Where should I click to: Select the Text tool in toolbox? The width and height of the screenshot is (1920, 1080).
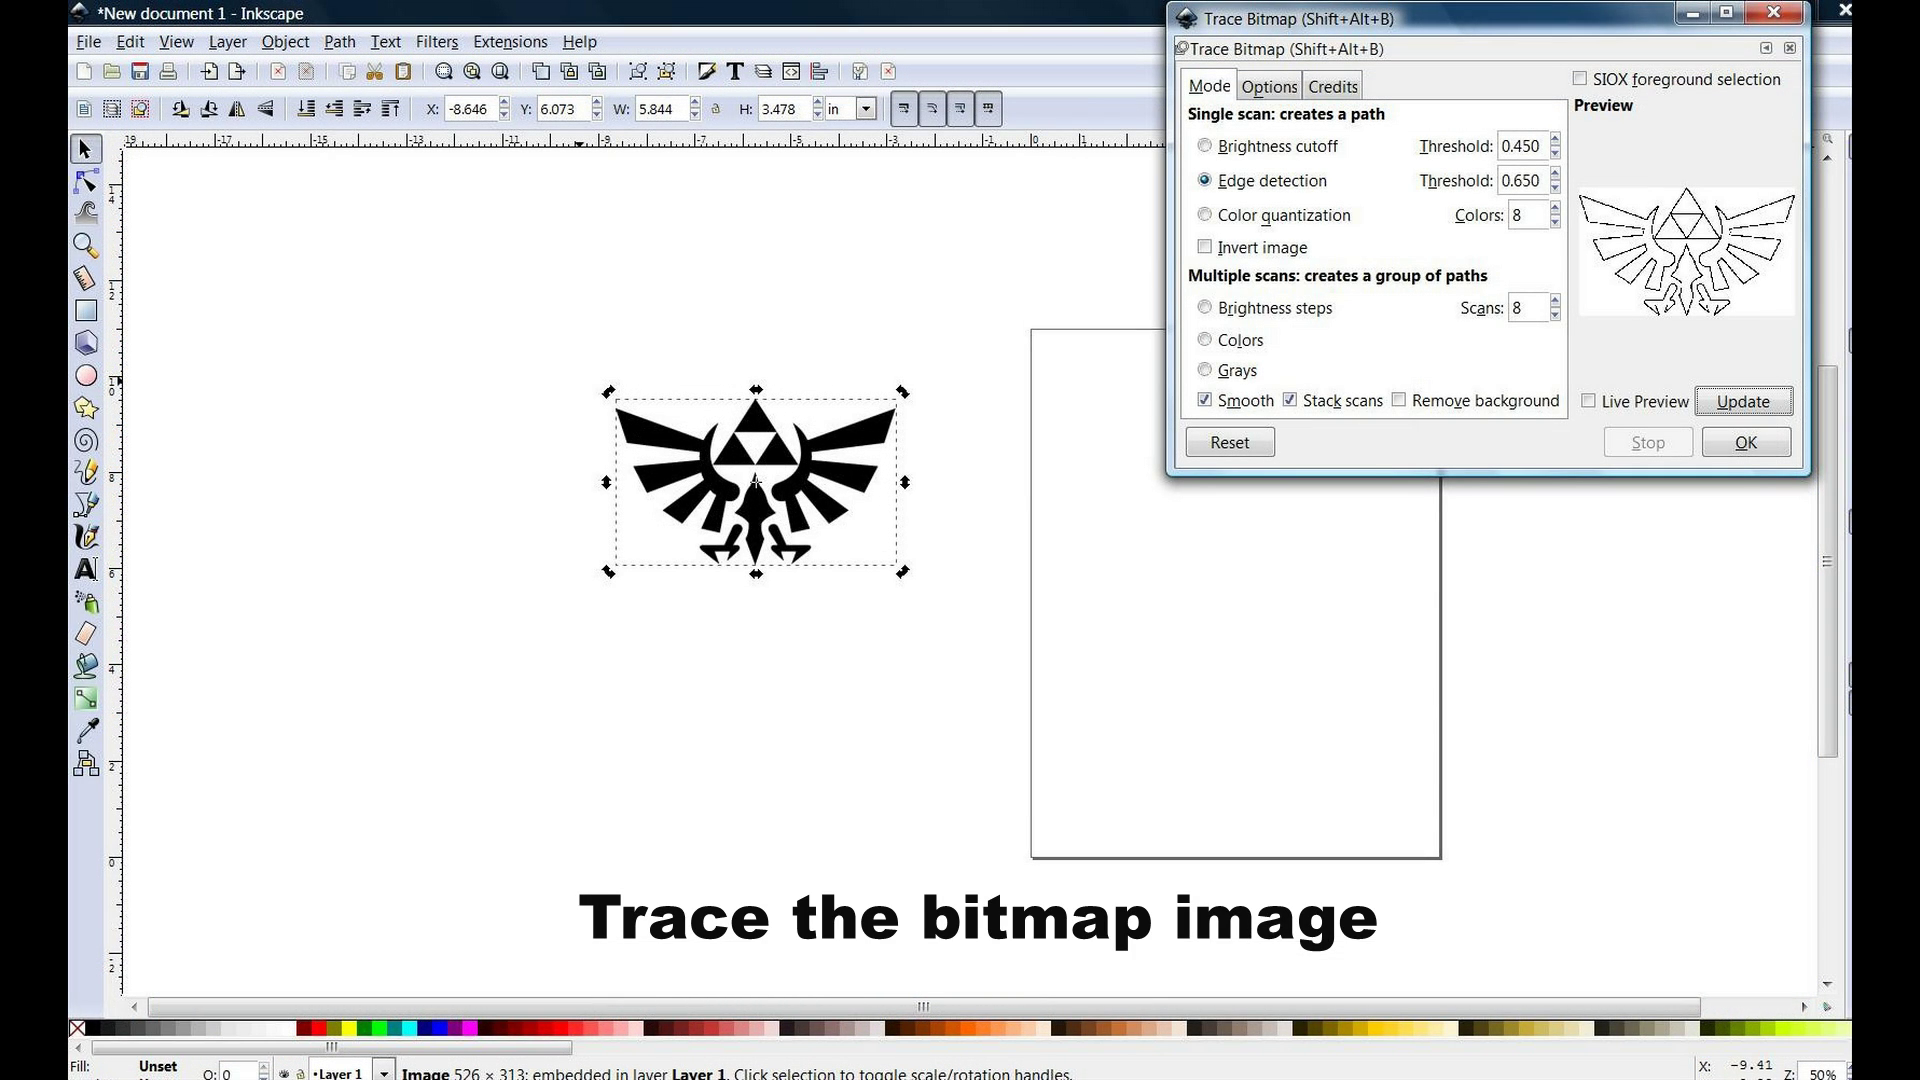(x=86, y=569)
